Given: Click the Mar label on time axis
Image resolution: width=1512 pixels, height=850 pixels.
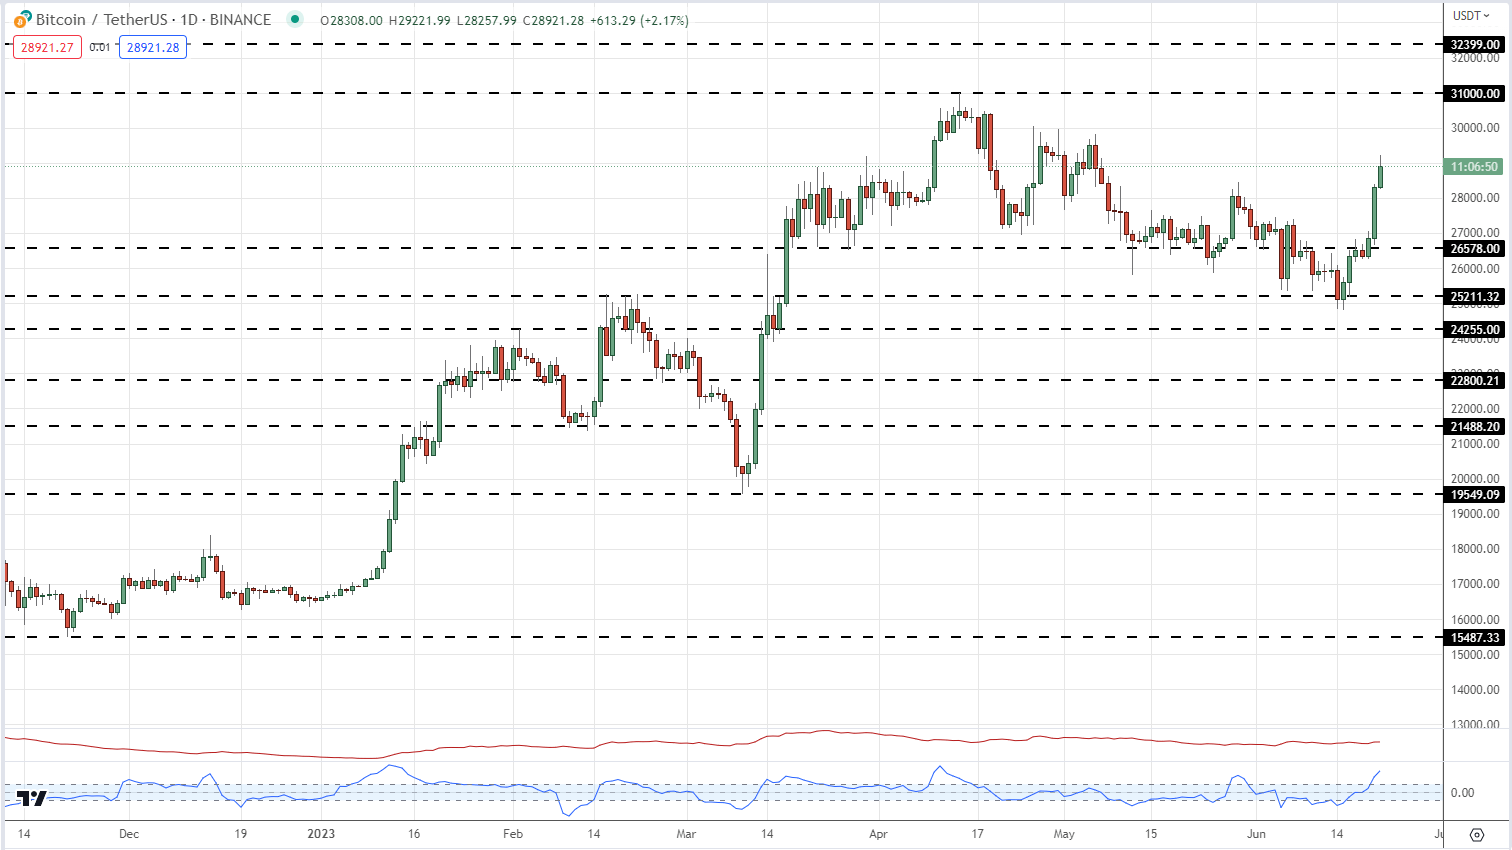Looking at the screenshot, I should tap(686, 833).
